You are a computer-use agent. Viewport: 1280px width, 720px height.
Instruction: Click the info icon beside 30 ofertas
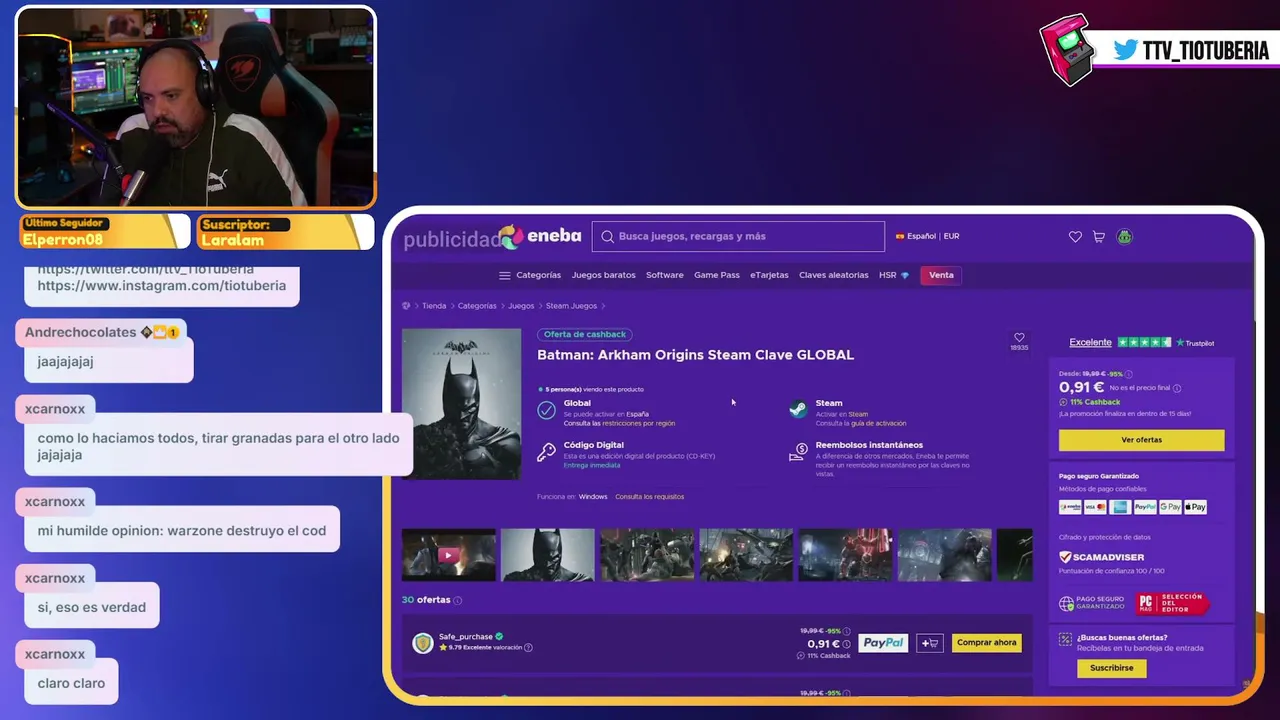[458, 601]
